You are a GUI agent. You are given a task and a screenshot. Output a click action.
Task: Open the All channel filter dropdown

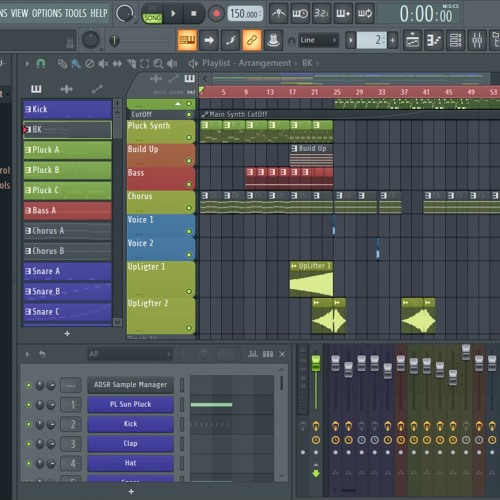tap(130, 354)
